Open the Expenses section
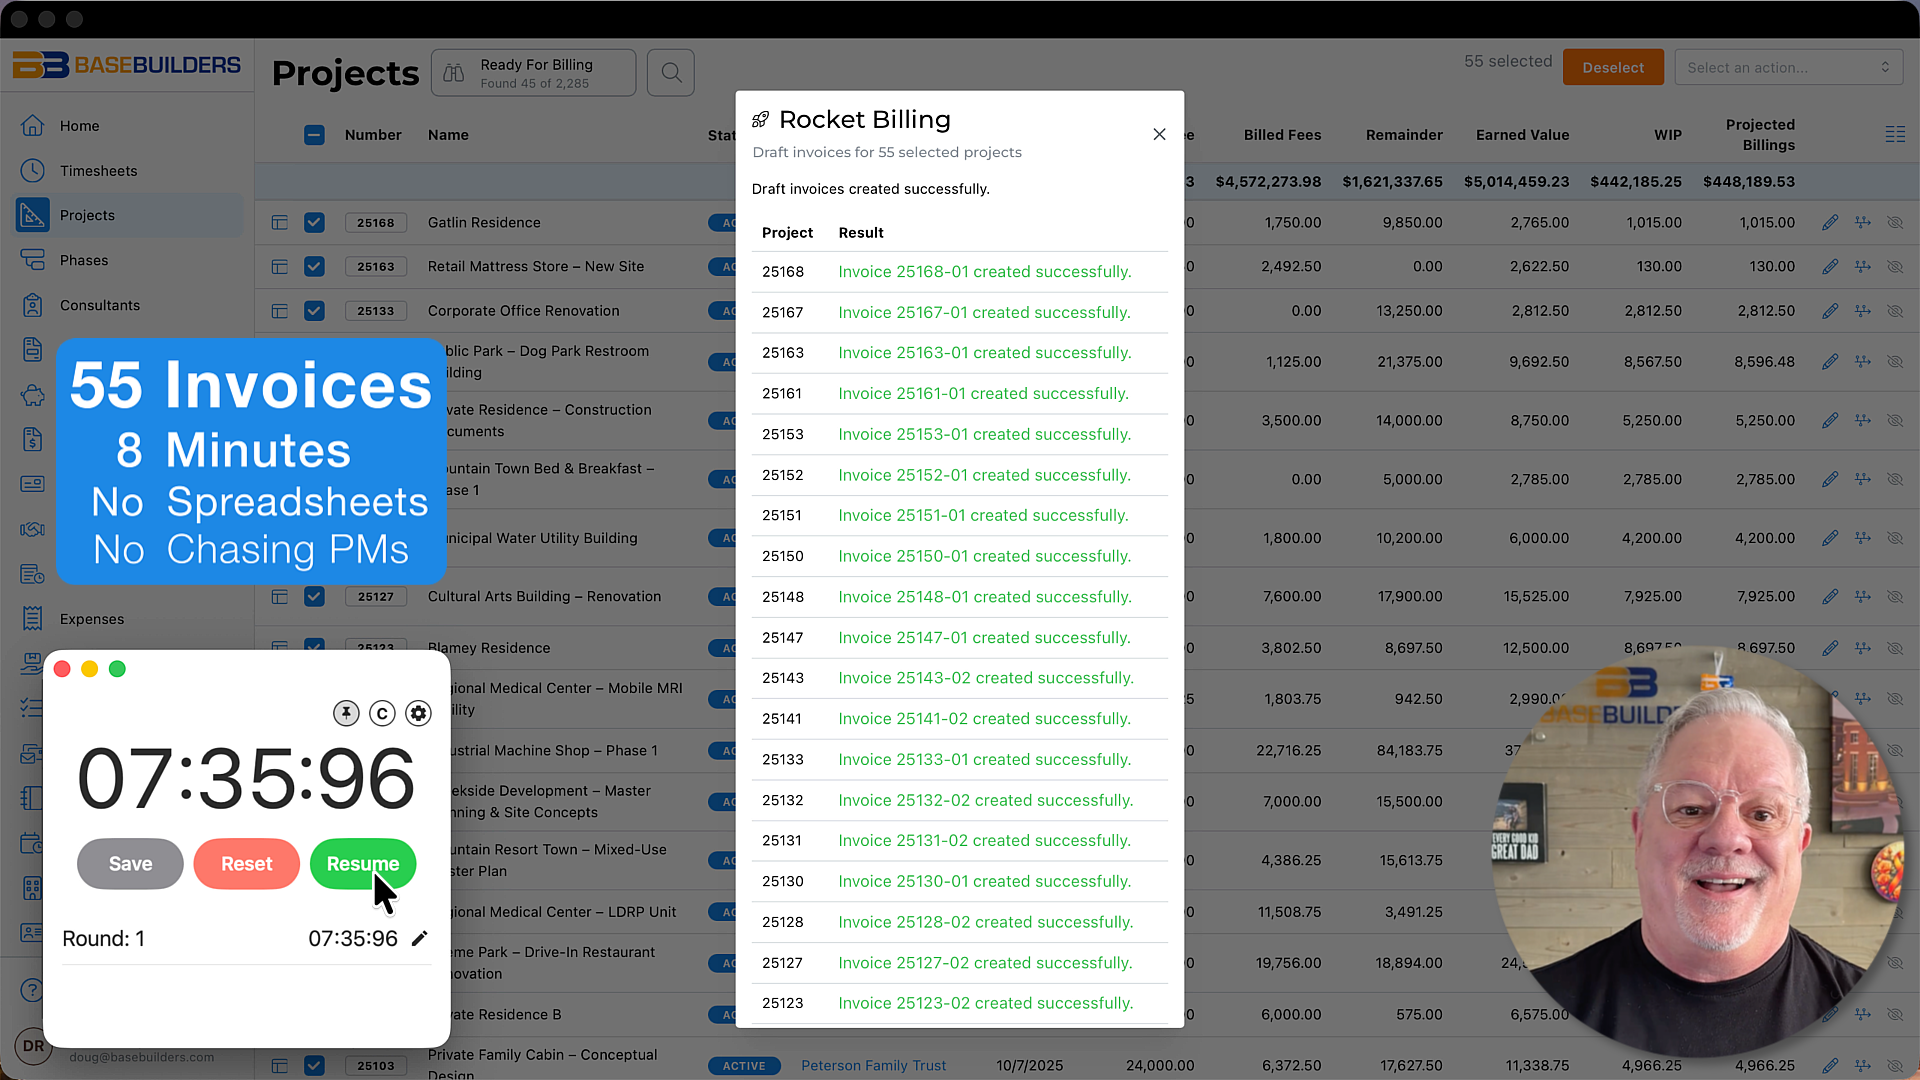The width and height of the screenshot is (1920, 1080). [x=91, y=619]
